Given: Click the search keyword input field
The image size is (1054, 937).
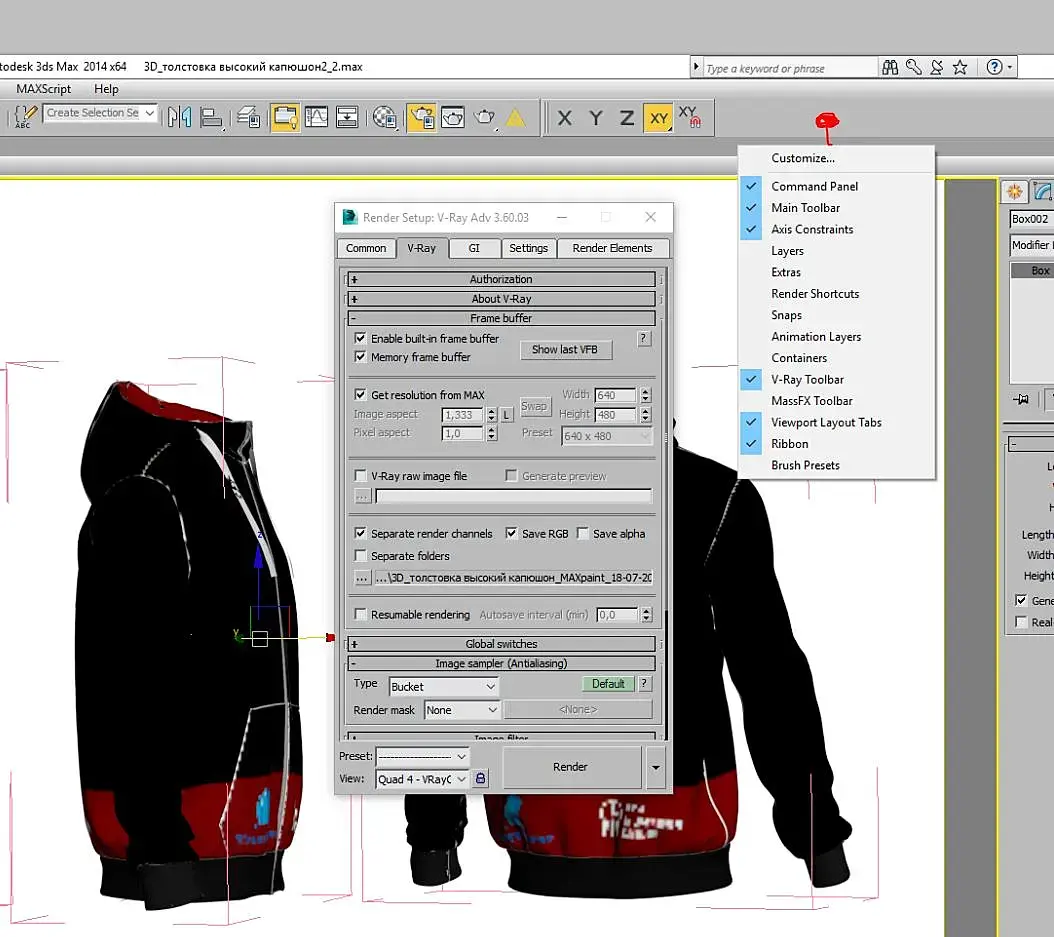Looking at the screenshot, I should 788,68.
